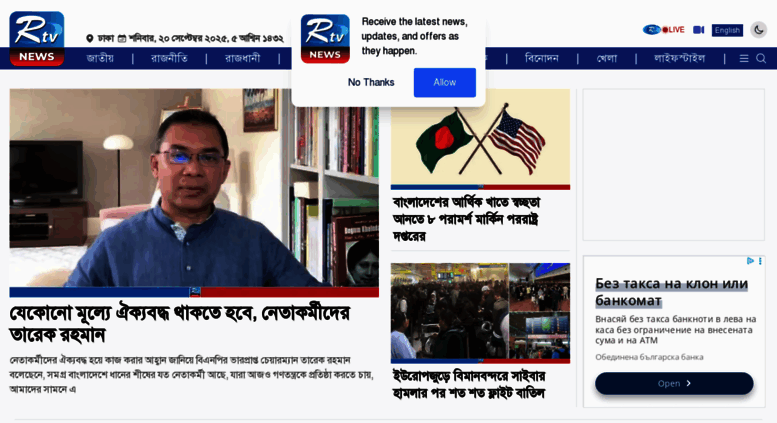Switch site language to English

pyautogui.click(x=727, y=30)
